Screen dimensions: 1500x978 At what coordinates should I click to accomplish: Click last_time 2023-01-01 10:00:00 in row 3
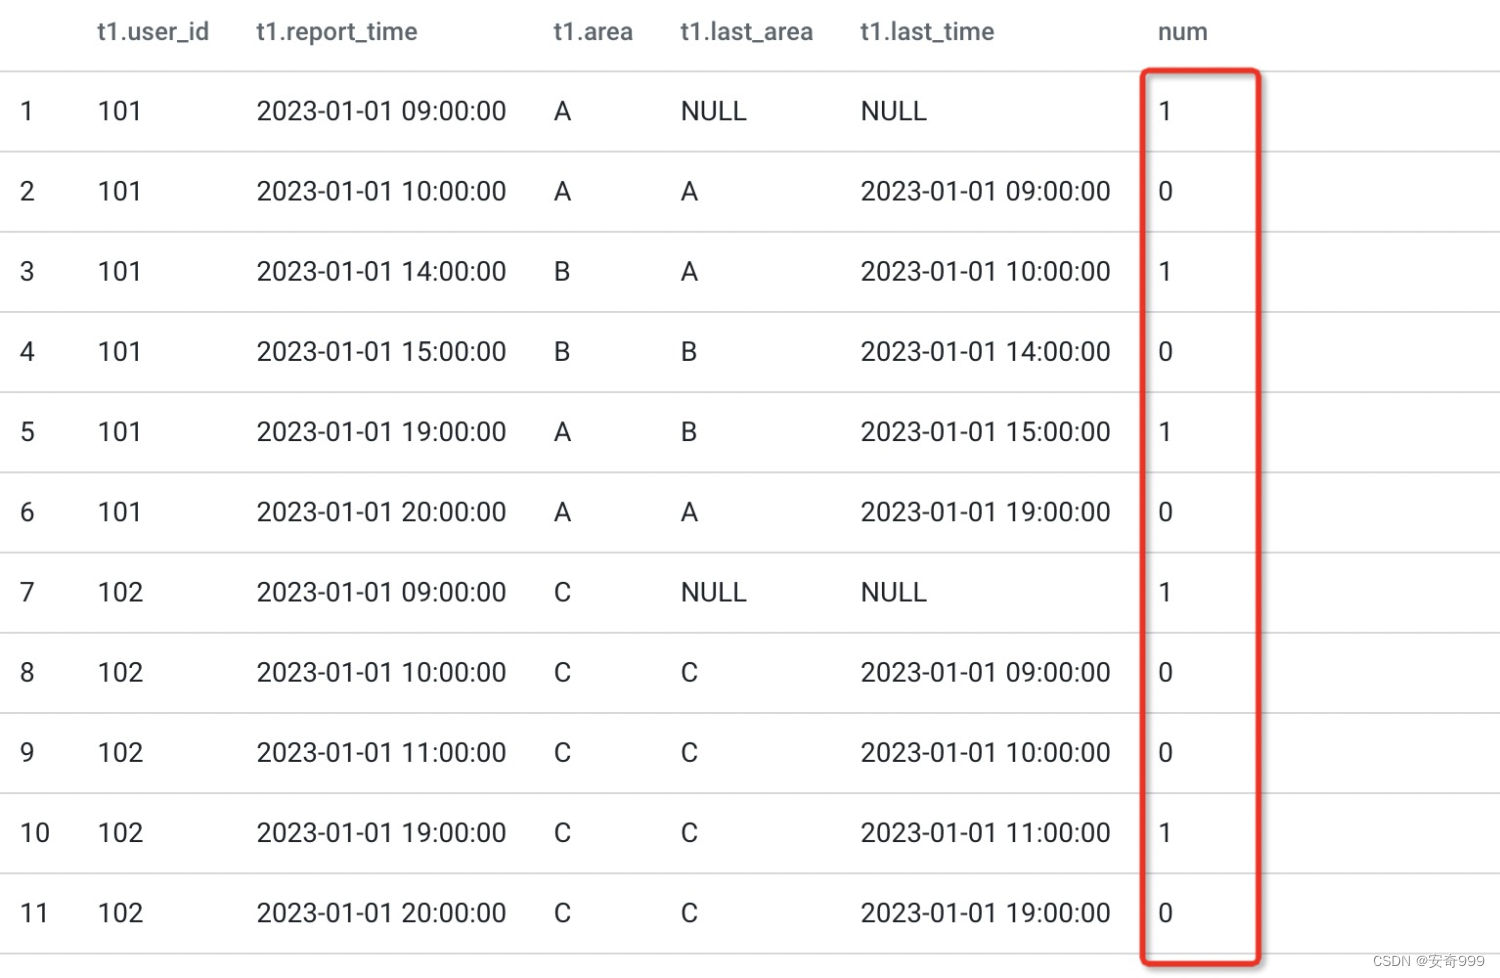[985, 271]
